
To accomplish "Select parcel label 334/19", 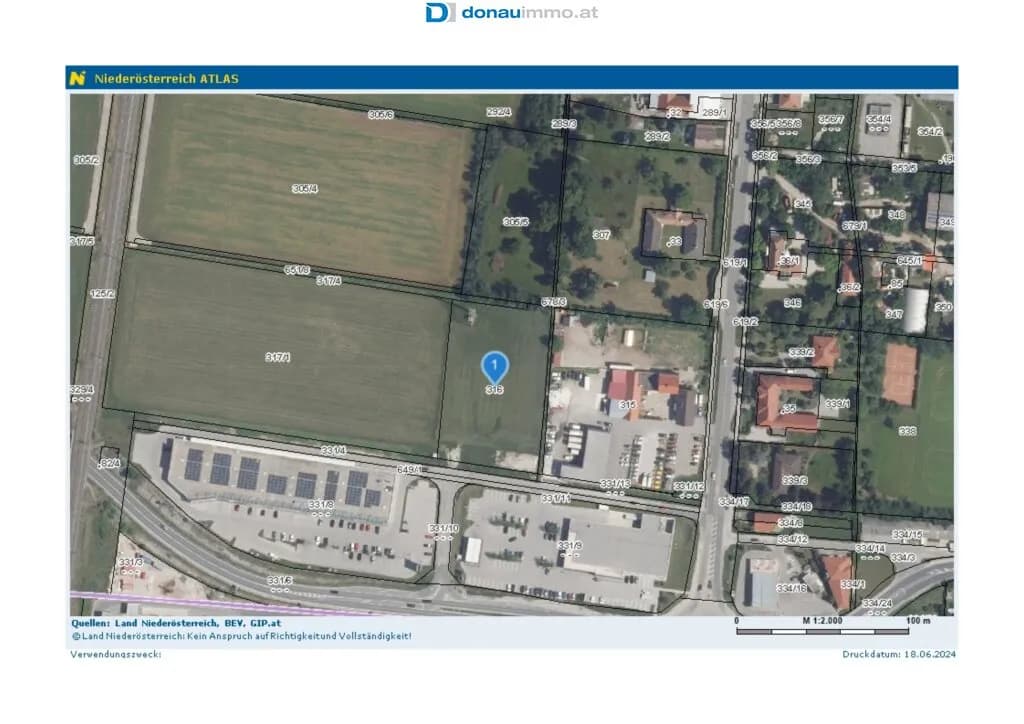I will click(796, 507).
